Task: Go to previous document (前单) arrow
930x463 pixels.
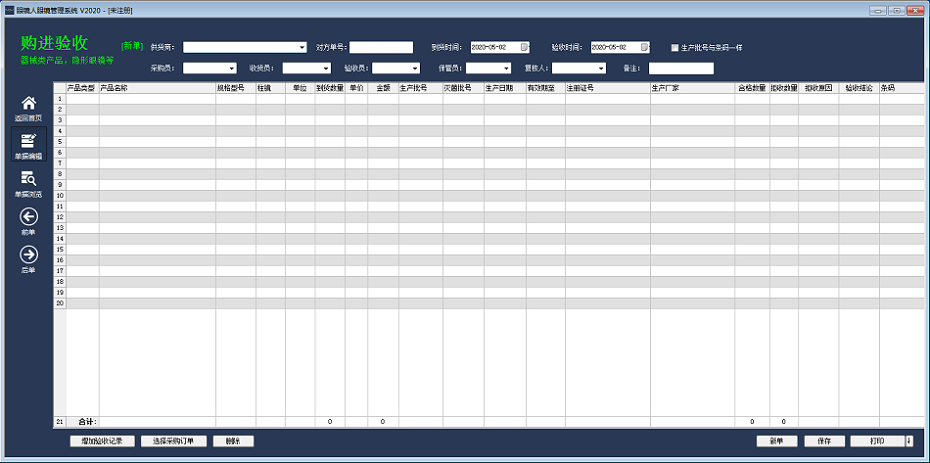Action: coord(29,218)
